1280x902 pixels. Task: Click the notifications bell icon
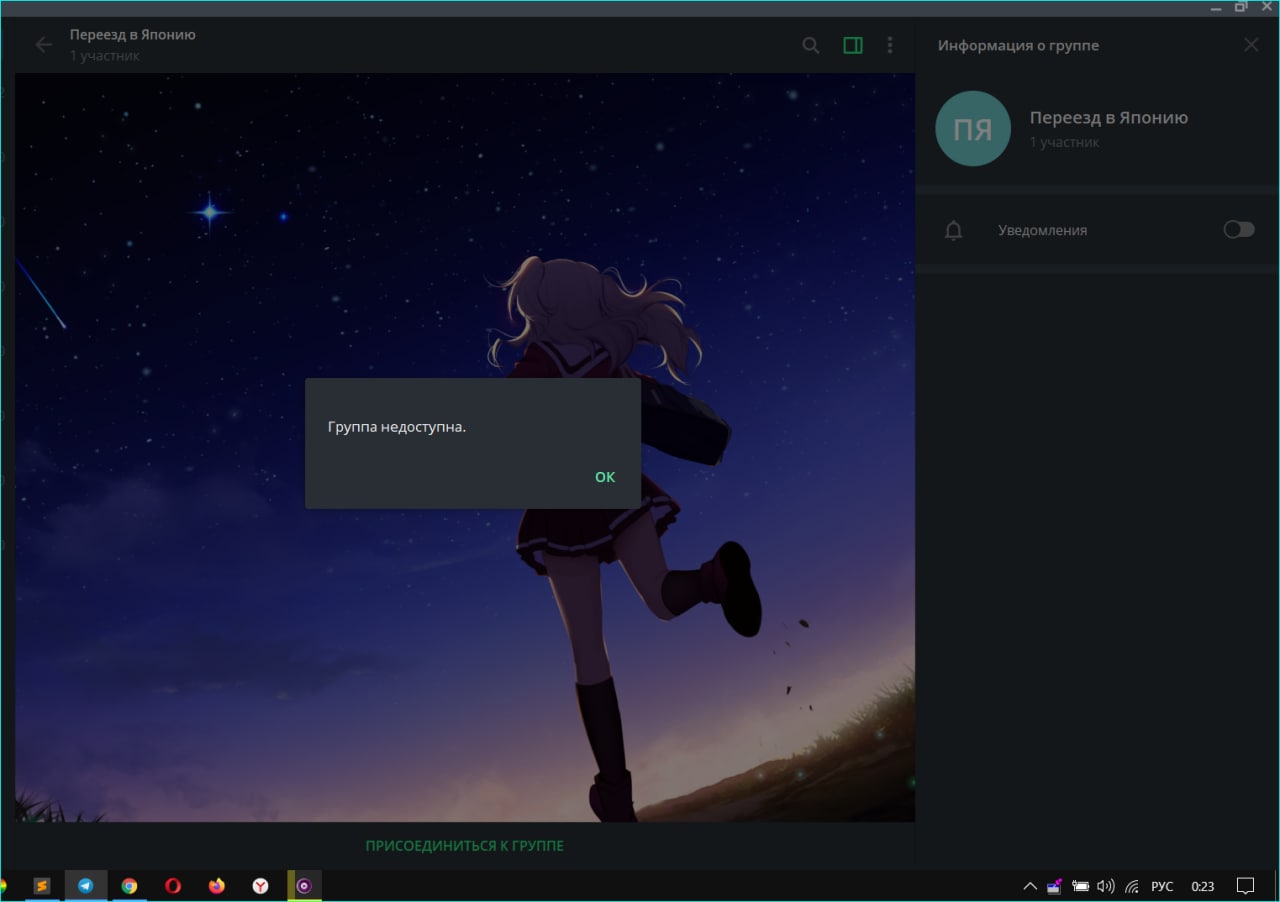954,231
